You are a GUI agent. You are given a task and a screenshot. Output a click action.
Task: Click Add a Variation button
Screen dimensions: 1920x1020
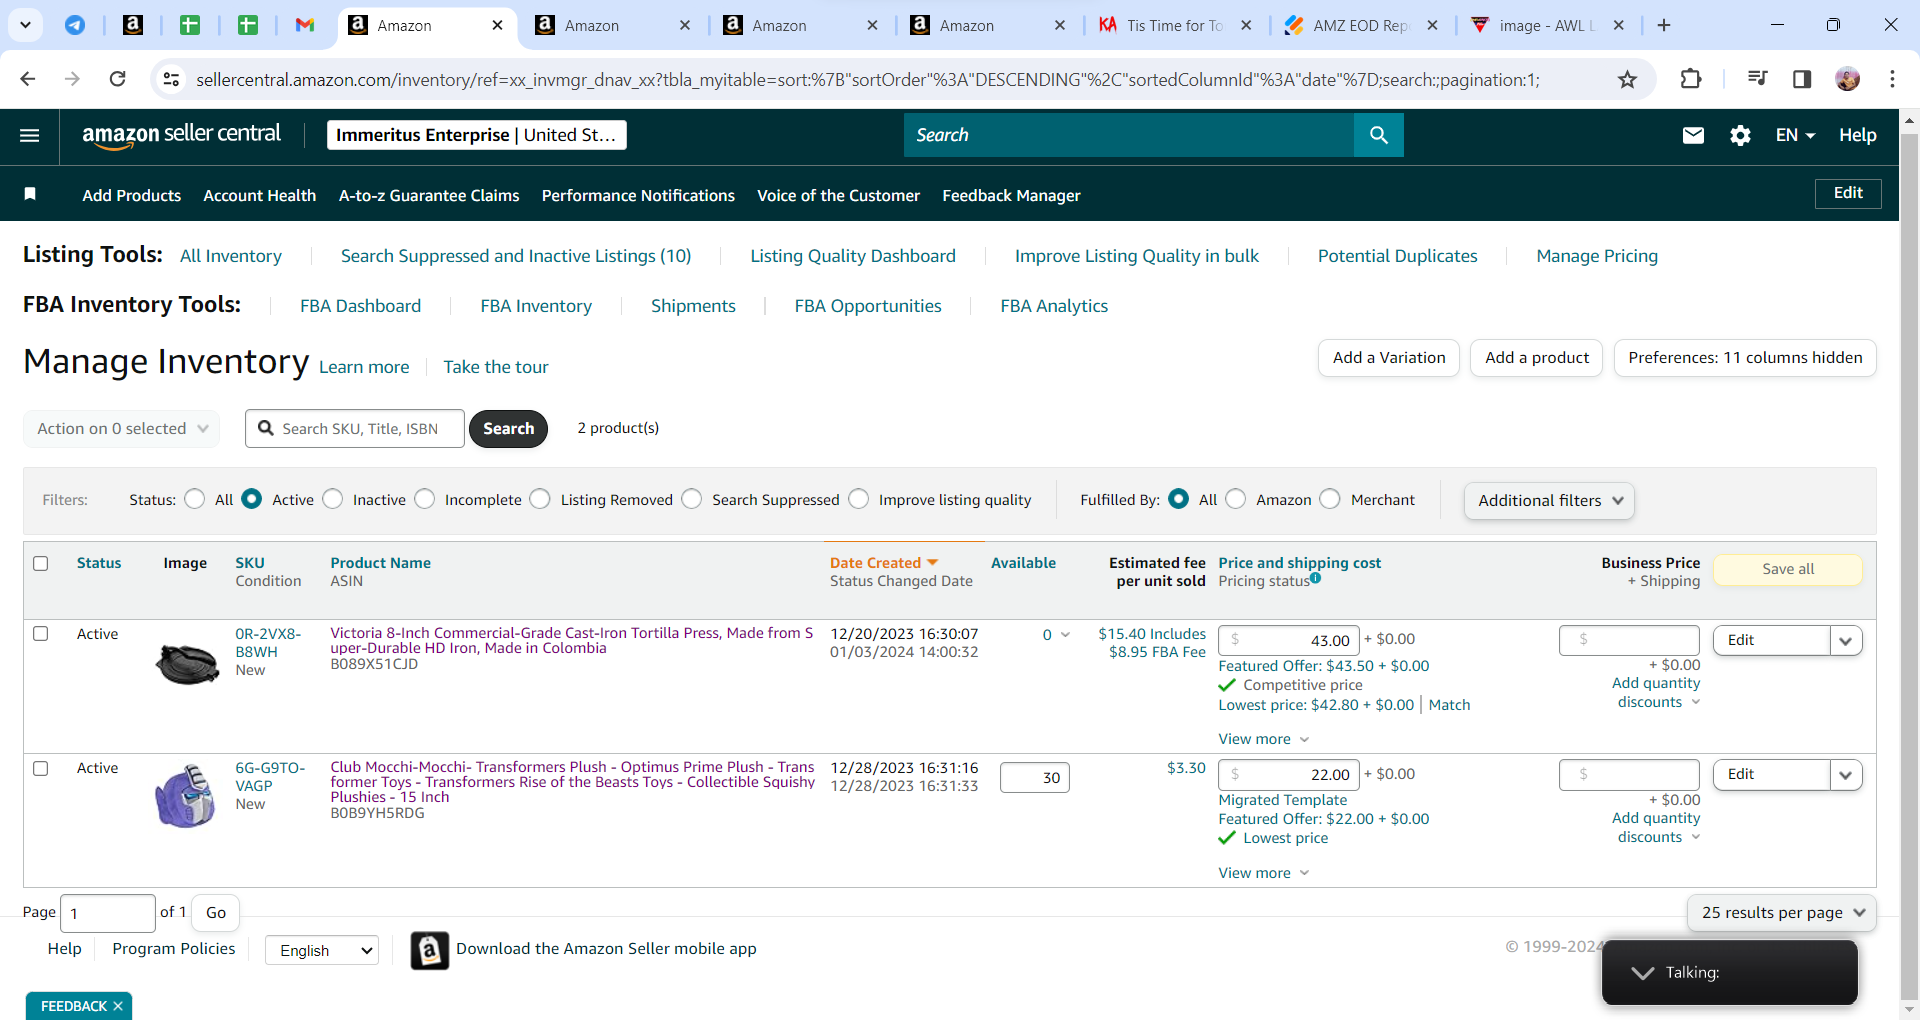[1389, 358]
